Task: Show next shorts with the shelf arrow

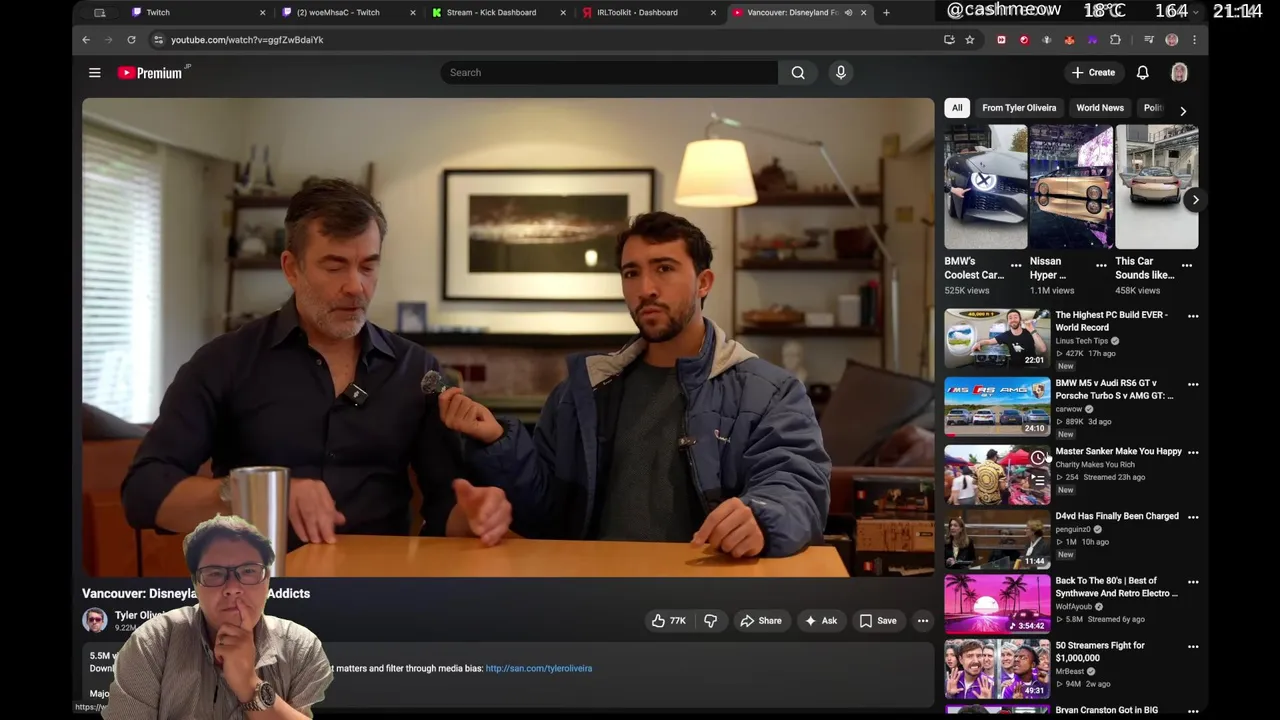Action: point(1195,200)
